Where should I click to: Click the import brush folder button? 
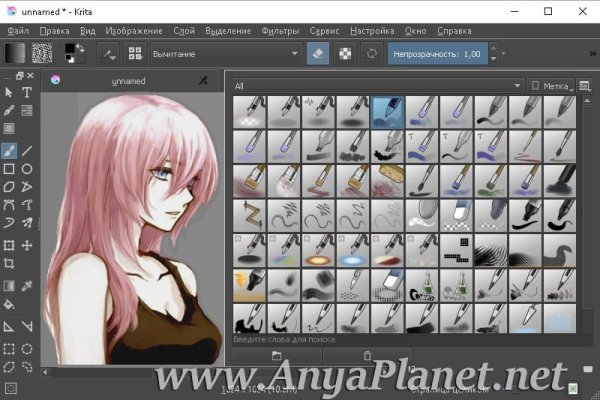click(x=277, y=356)
